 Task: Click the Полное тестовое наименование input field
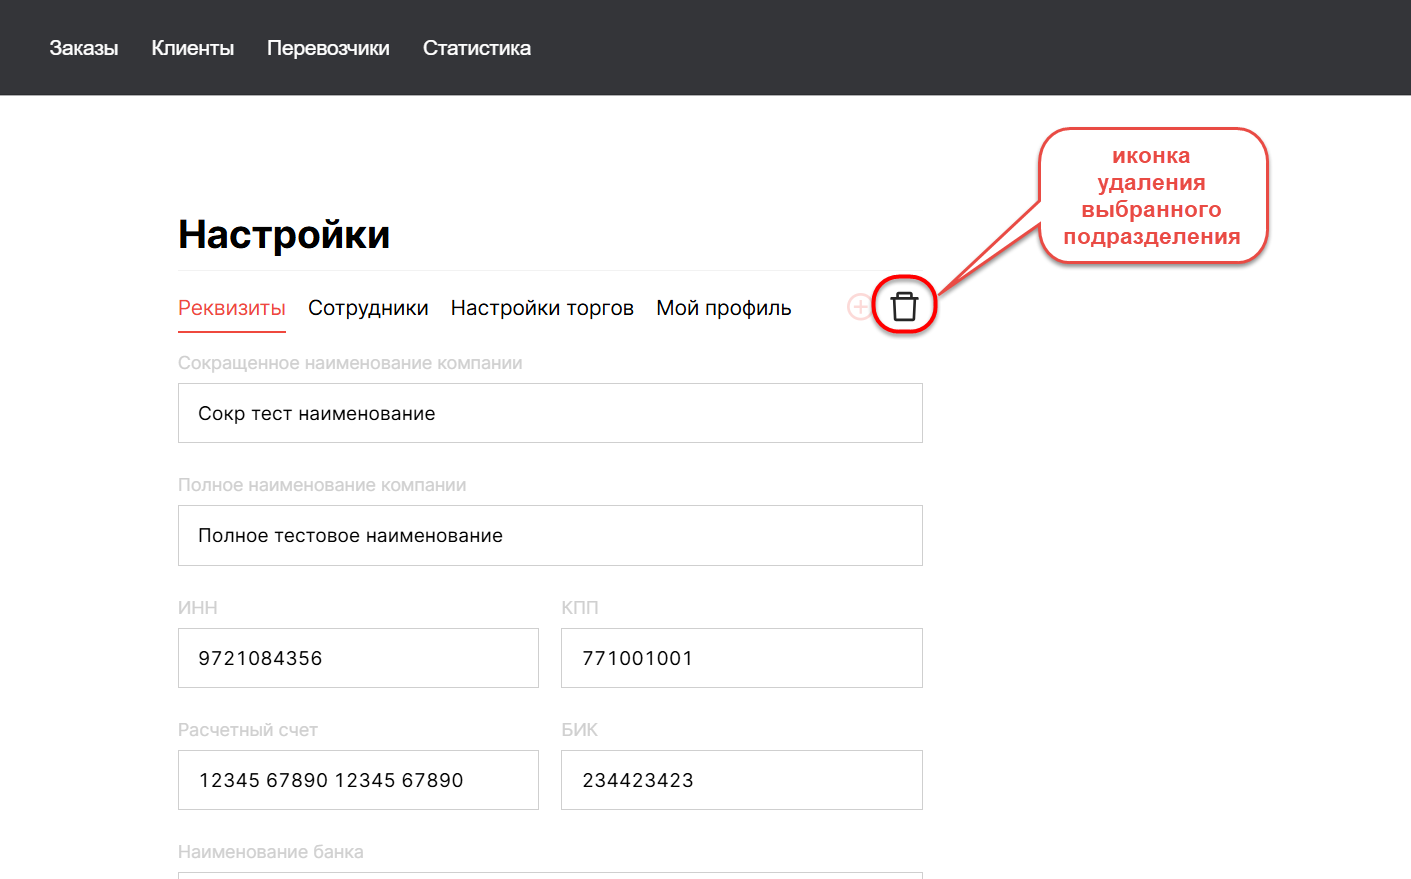click(550, 535)
